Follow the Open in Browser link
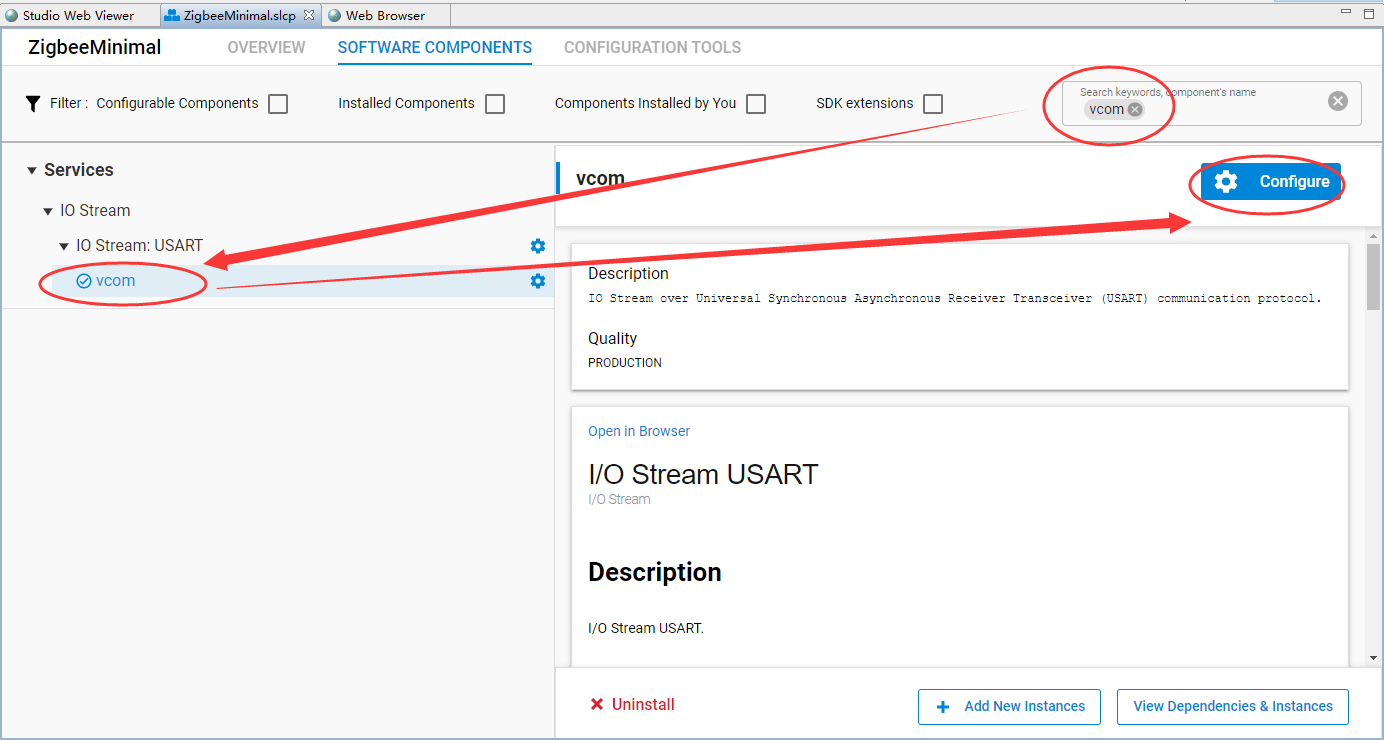This screenshot has width=1384, height=740. pos(639,431)
